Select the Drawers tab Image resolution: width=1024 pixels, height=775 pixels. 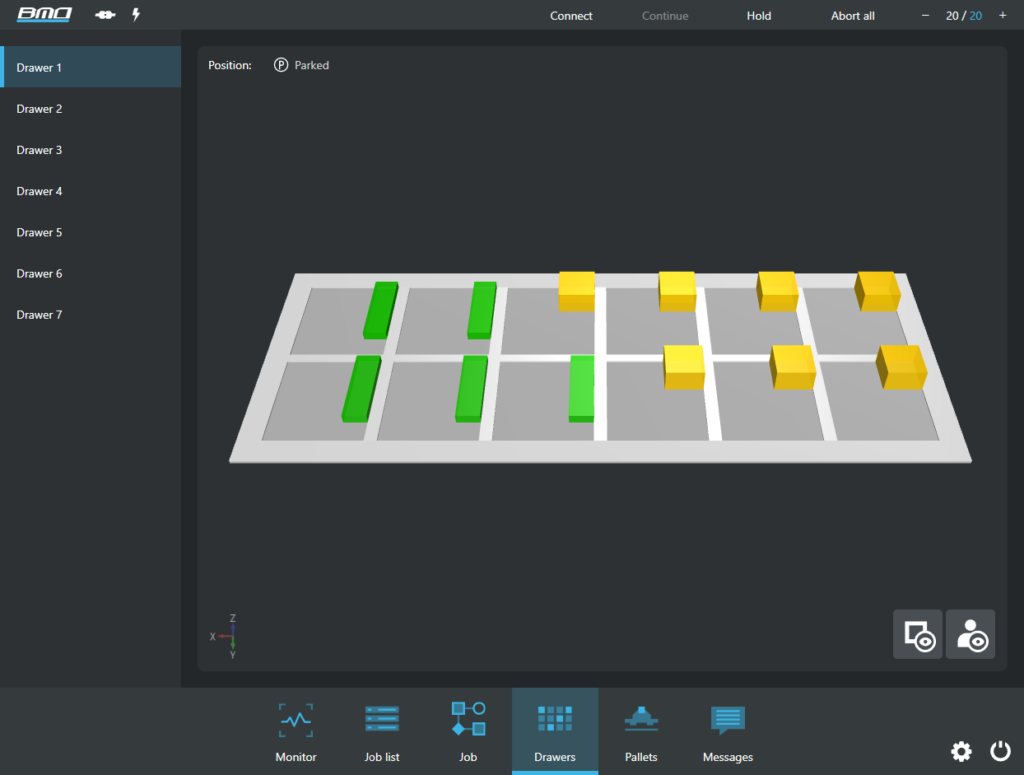tap(555, 732)
